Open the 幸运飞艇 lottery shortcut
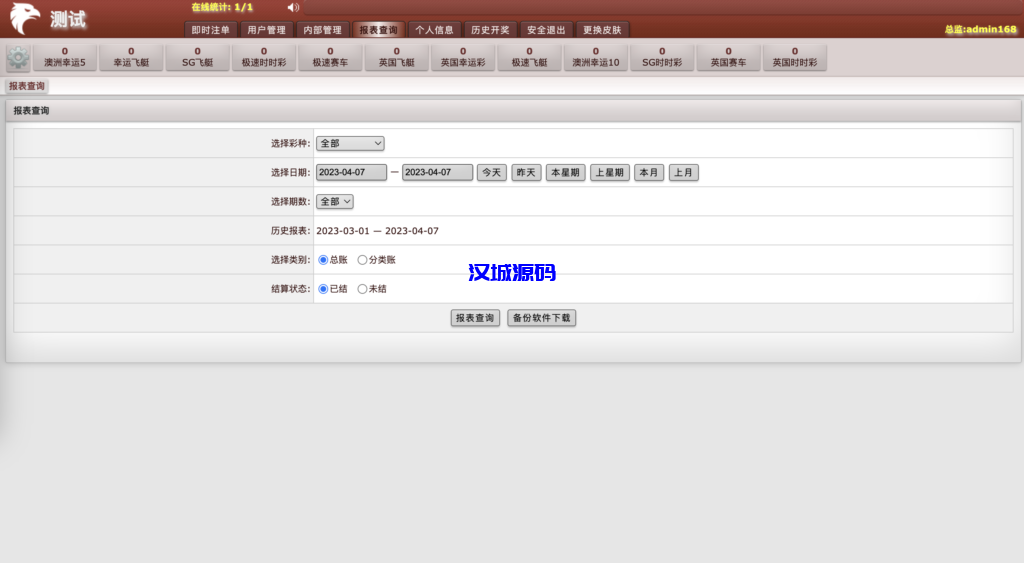This screenshot has width=1024, height=563. coord(131,57)
